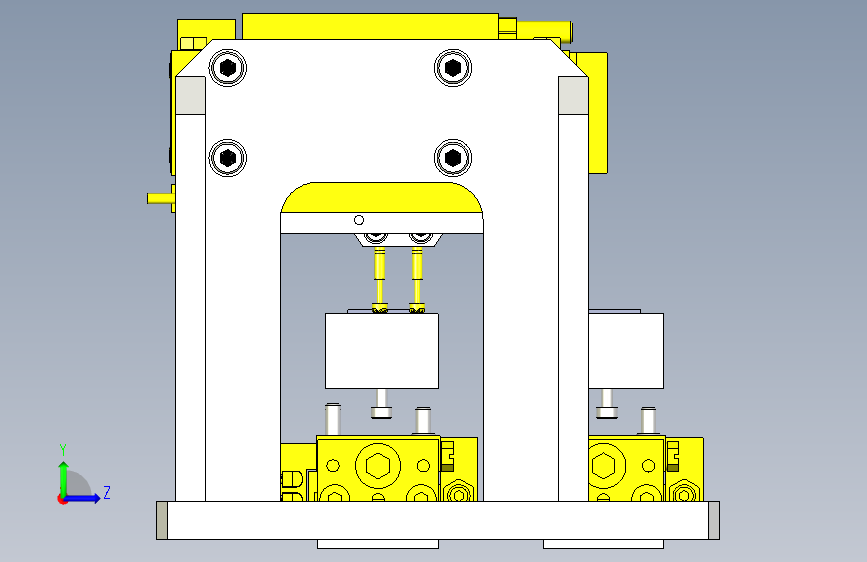Select the yellow dome-shaped part in the arch
867x562 pixels.
382,197
